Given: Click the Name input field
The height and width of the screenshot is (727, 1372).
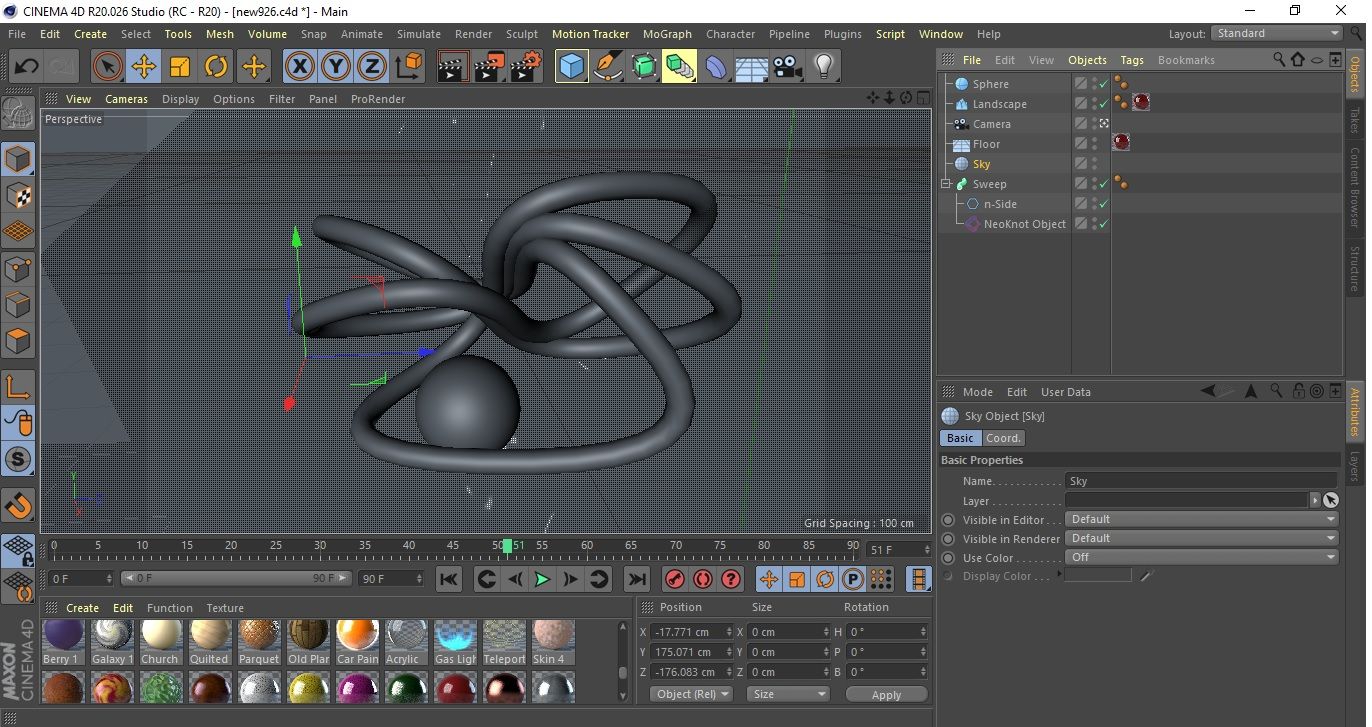Looking at the screenshot, I should click(x=1201, y=481).
